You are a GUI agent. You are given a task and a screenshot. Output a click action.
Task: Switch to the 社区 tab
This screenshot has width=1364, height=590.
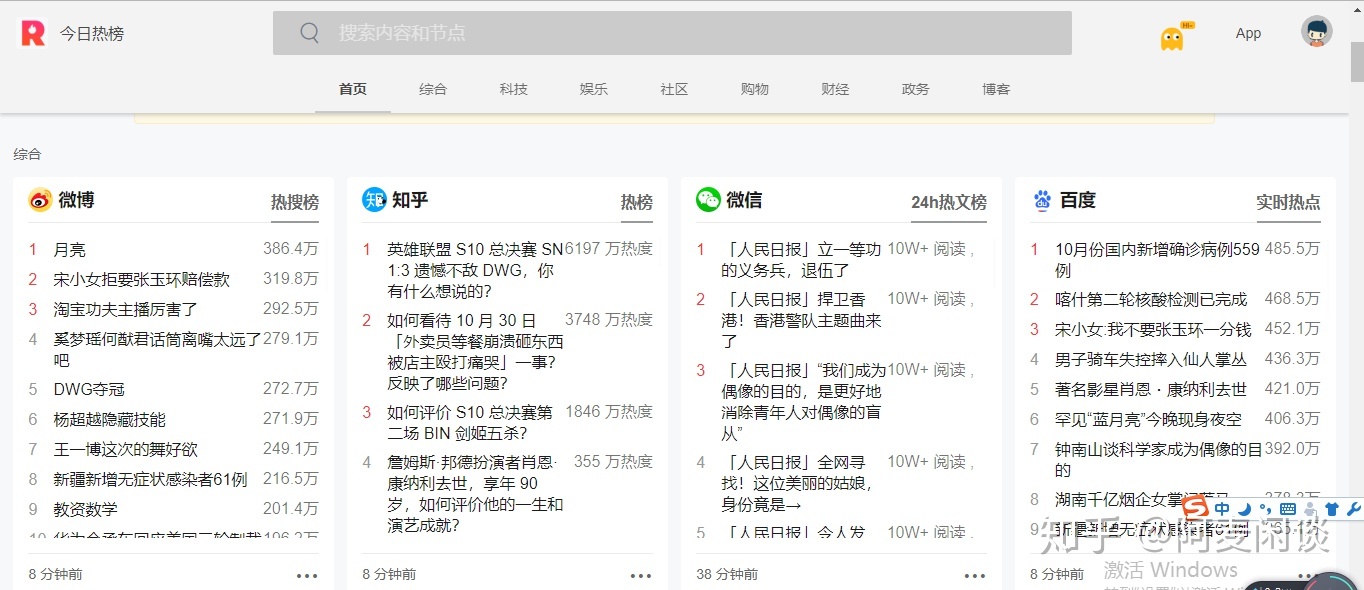pyautogui.click(x=674, y=89)
